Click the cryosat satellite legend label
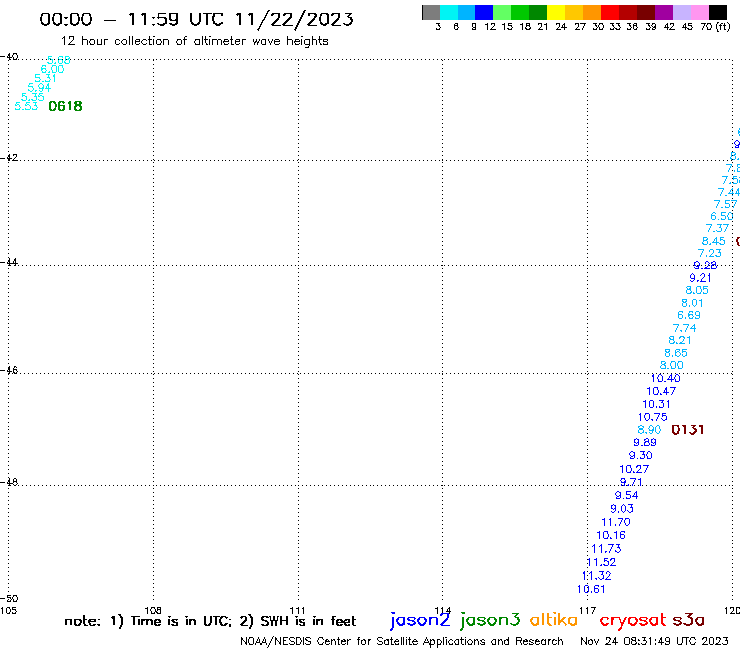740x650 pixels. click(633, 621)
